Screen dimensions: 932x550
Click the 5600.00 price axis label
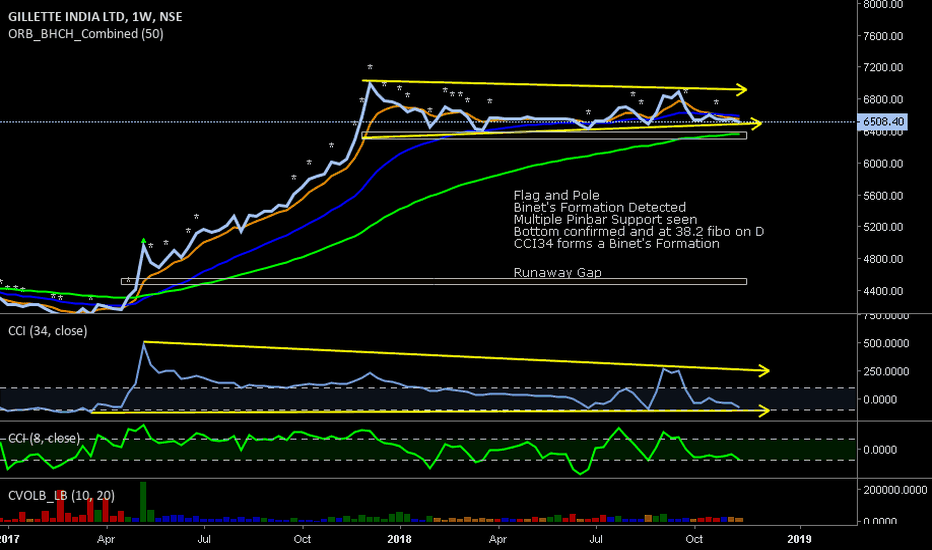883,196
